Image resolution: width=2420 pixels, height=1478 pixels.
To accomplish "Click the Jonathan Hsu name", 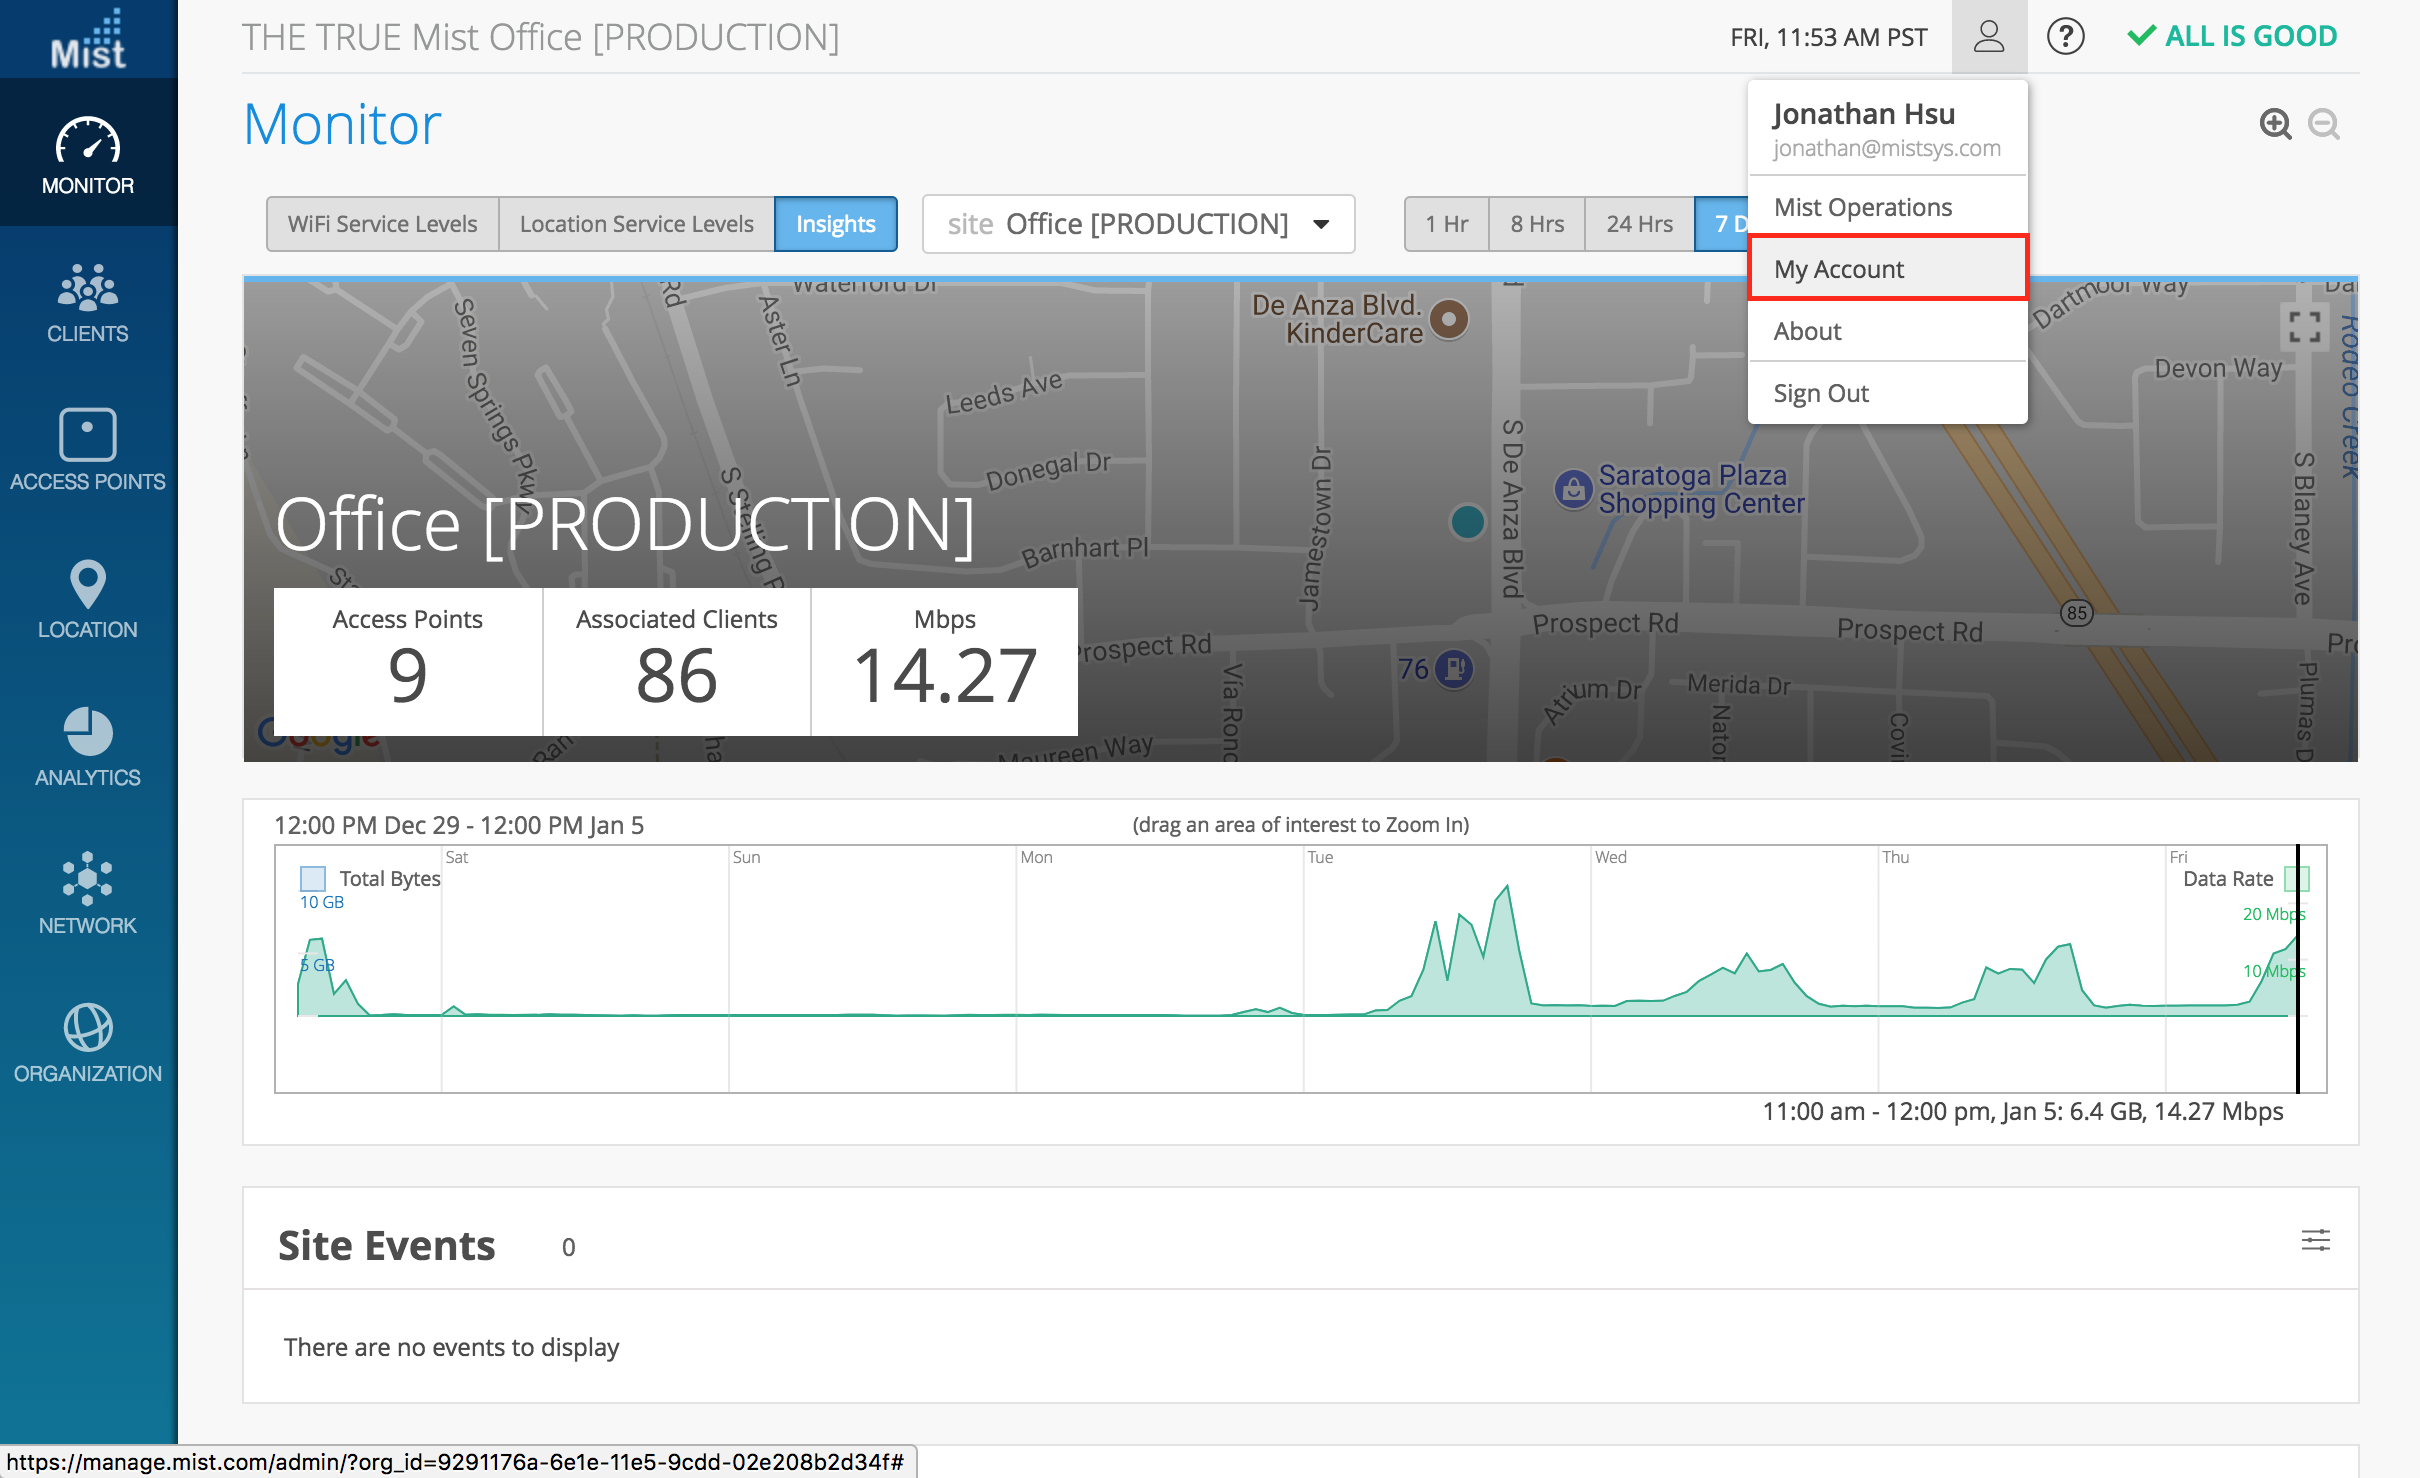I will 1863,114.
